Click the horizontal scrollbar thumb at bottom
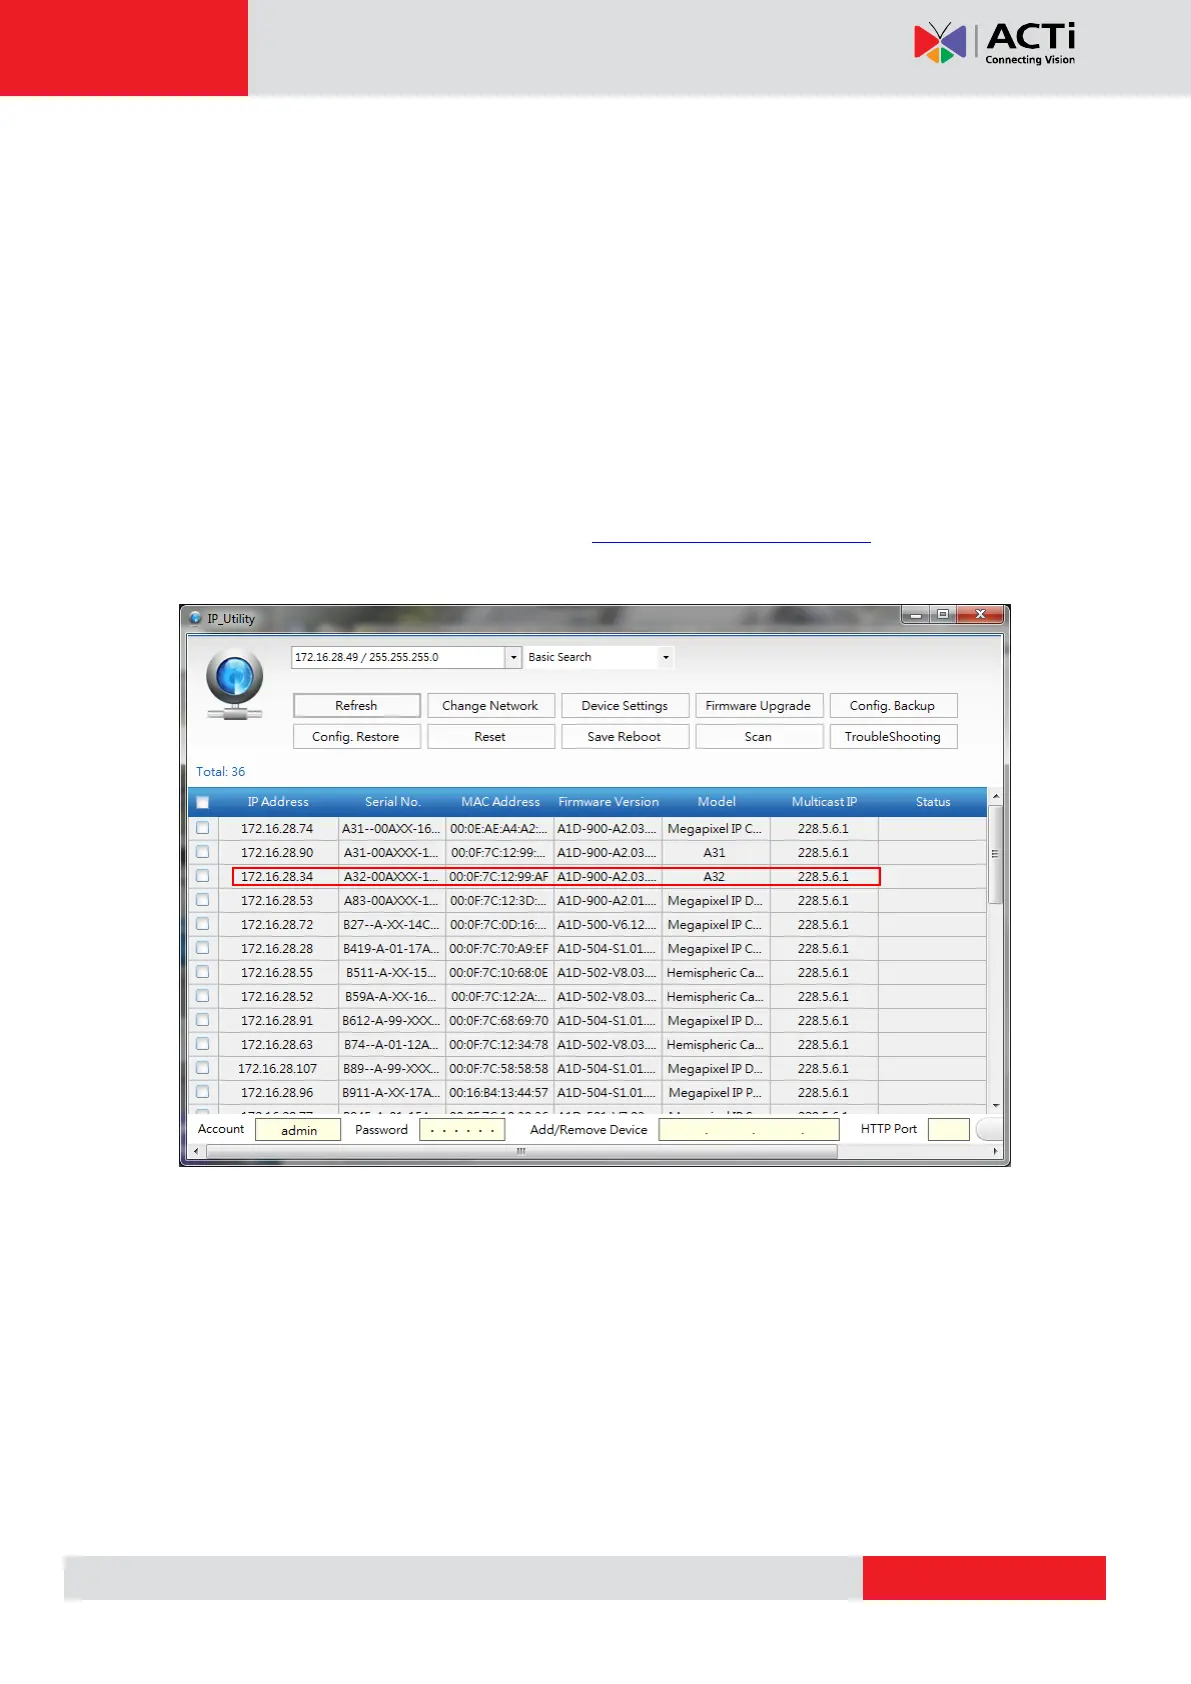1191x1684 pixels. point(521,1151)
